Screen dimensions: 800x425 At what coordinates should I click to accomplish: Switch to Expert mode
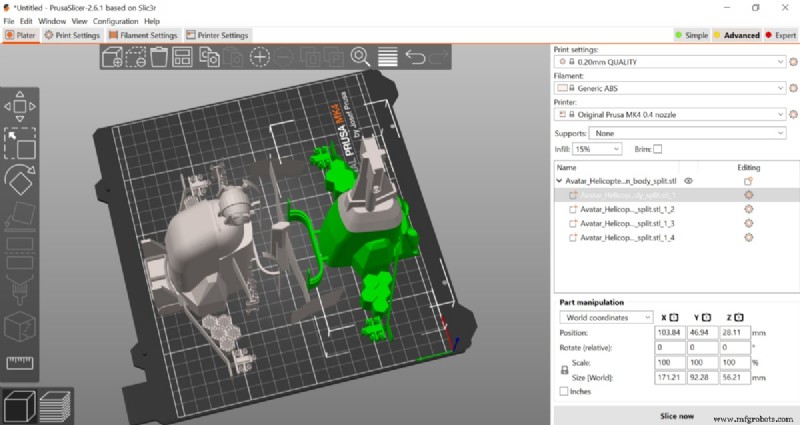[x=781, y=35]
